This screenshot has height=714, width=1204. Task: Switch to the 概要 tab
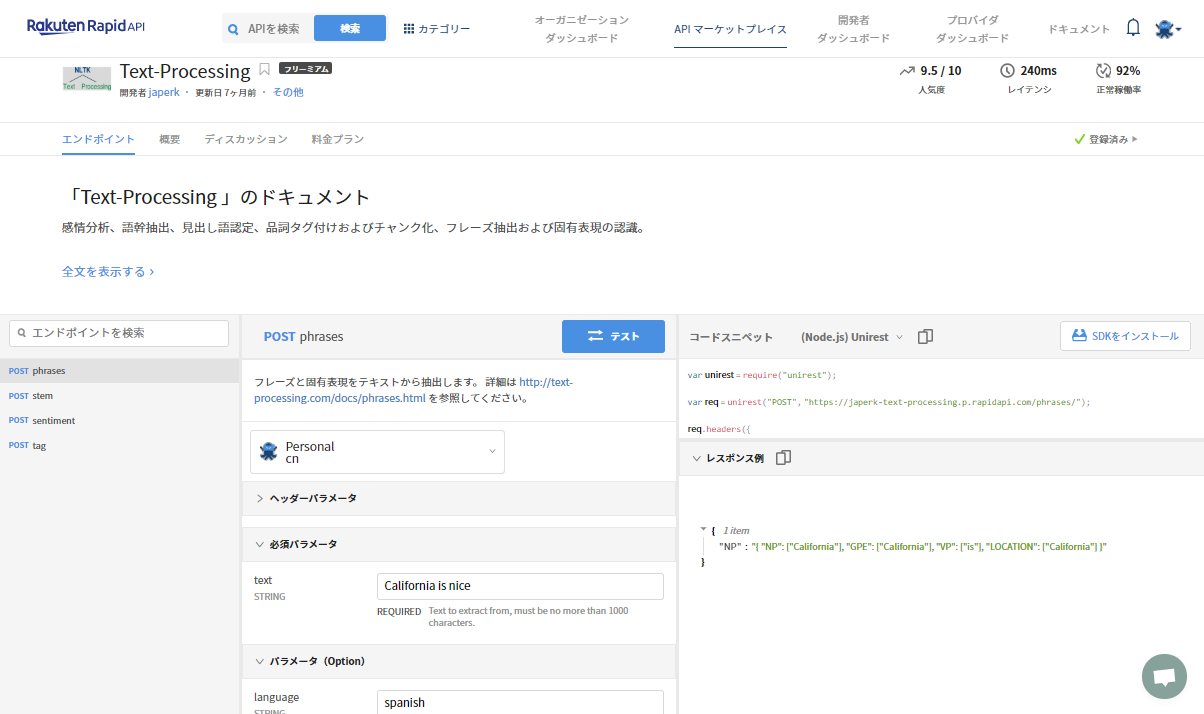pos(170,139)
